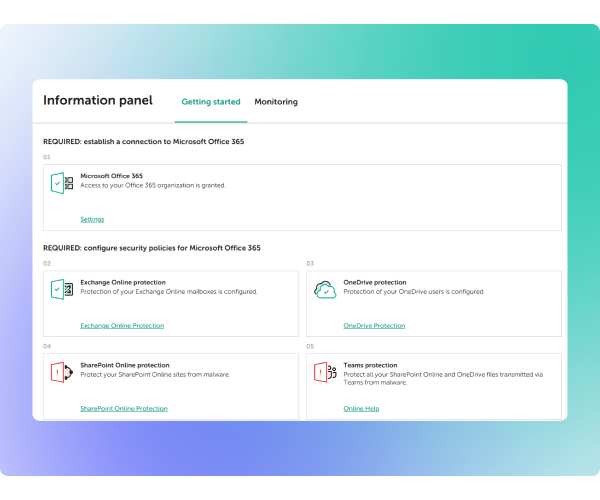Open the Online Help link under Teams

click(x=361, y=409)
